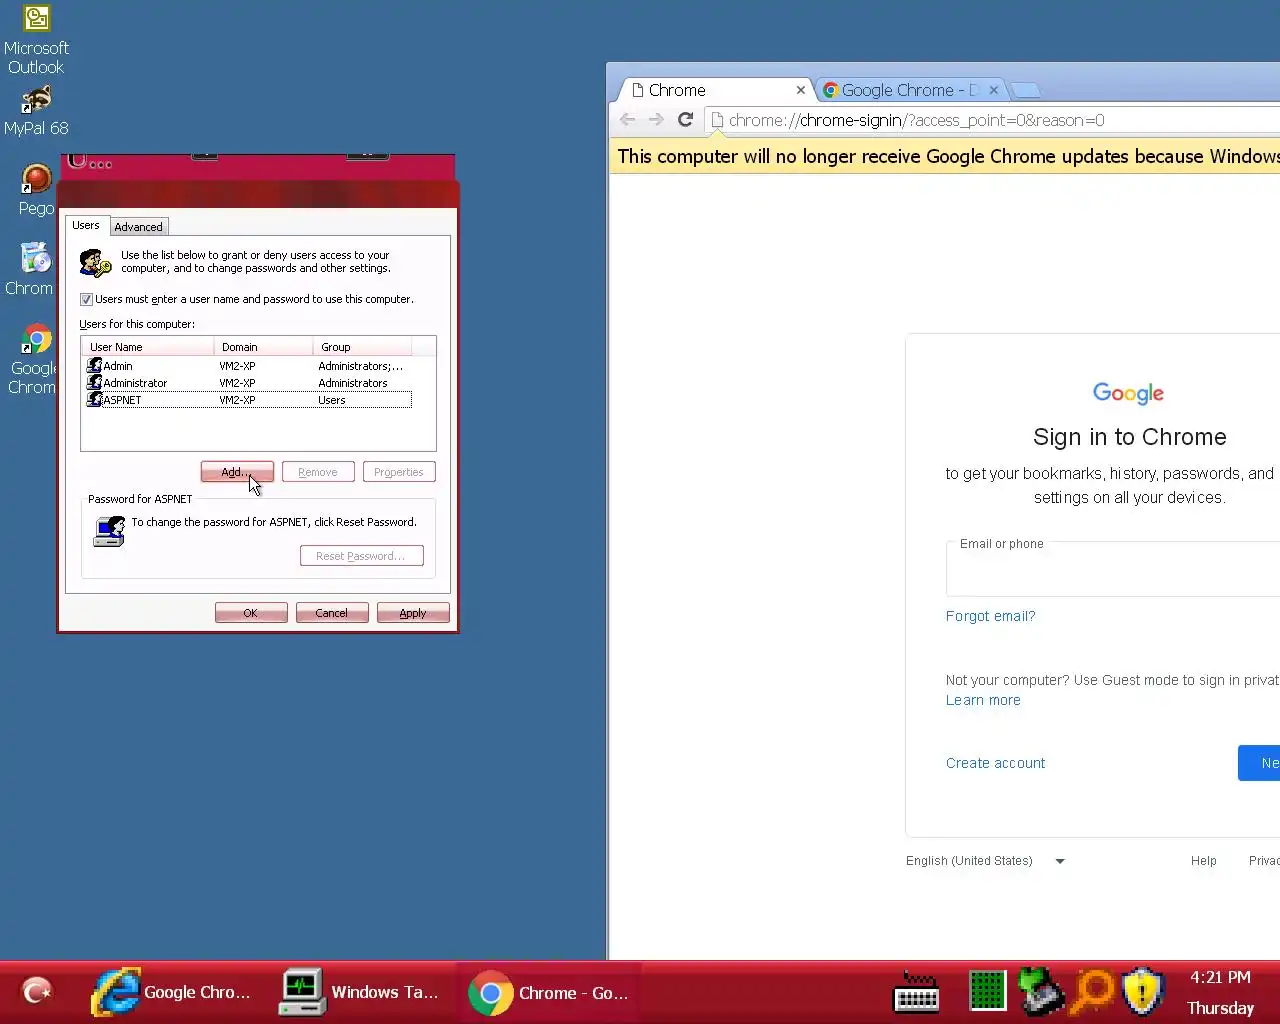Select the ASPNET user row icon
The width and height of the screenshot is (1280, 1024).
click(x=95, y=399)
